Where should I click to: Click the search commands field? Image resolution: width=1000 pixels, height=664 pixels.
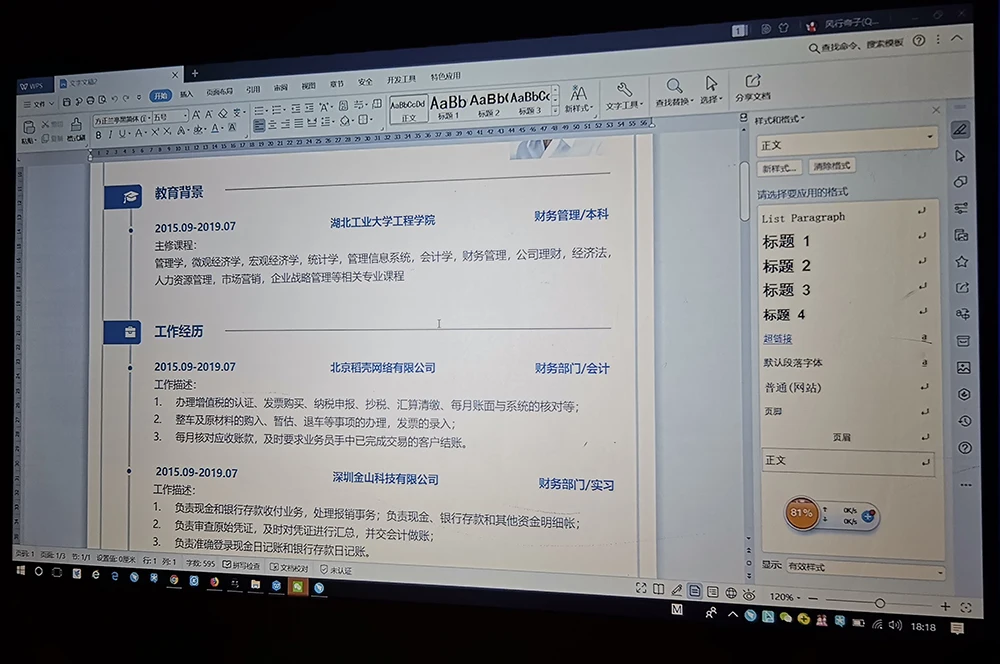pyautogui.click(x=857, y=45)
